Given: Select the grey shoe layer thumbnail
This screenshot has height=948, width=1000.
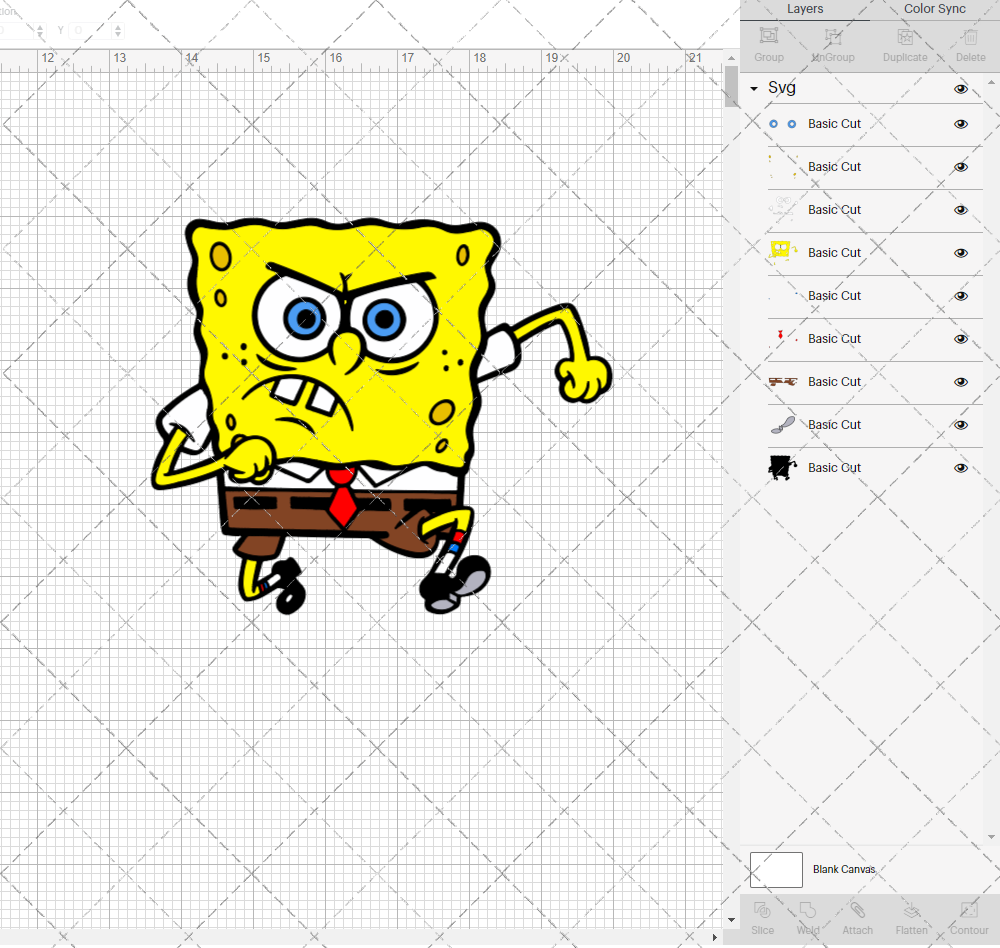Looking at the screenshot, I should (783, 425).
